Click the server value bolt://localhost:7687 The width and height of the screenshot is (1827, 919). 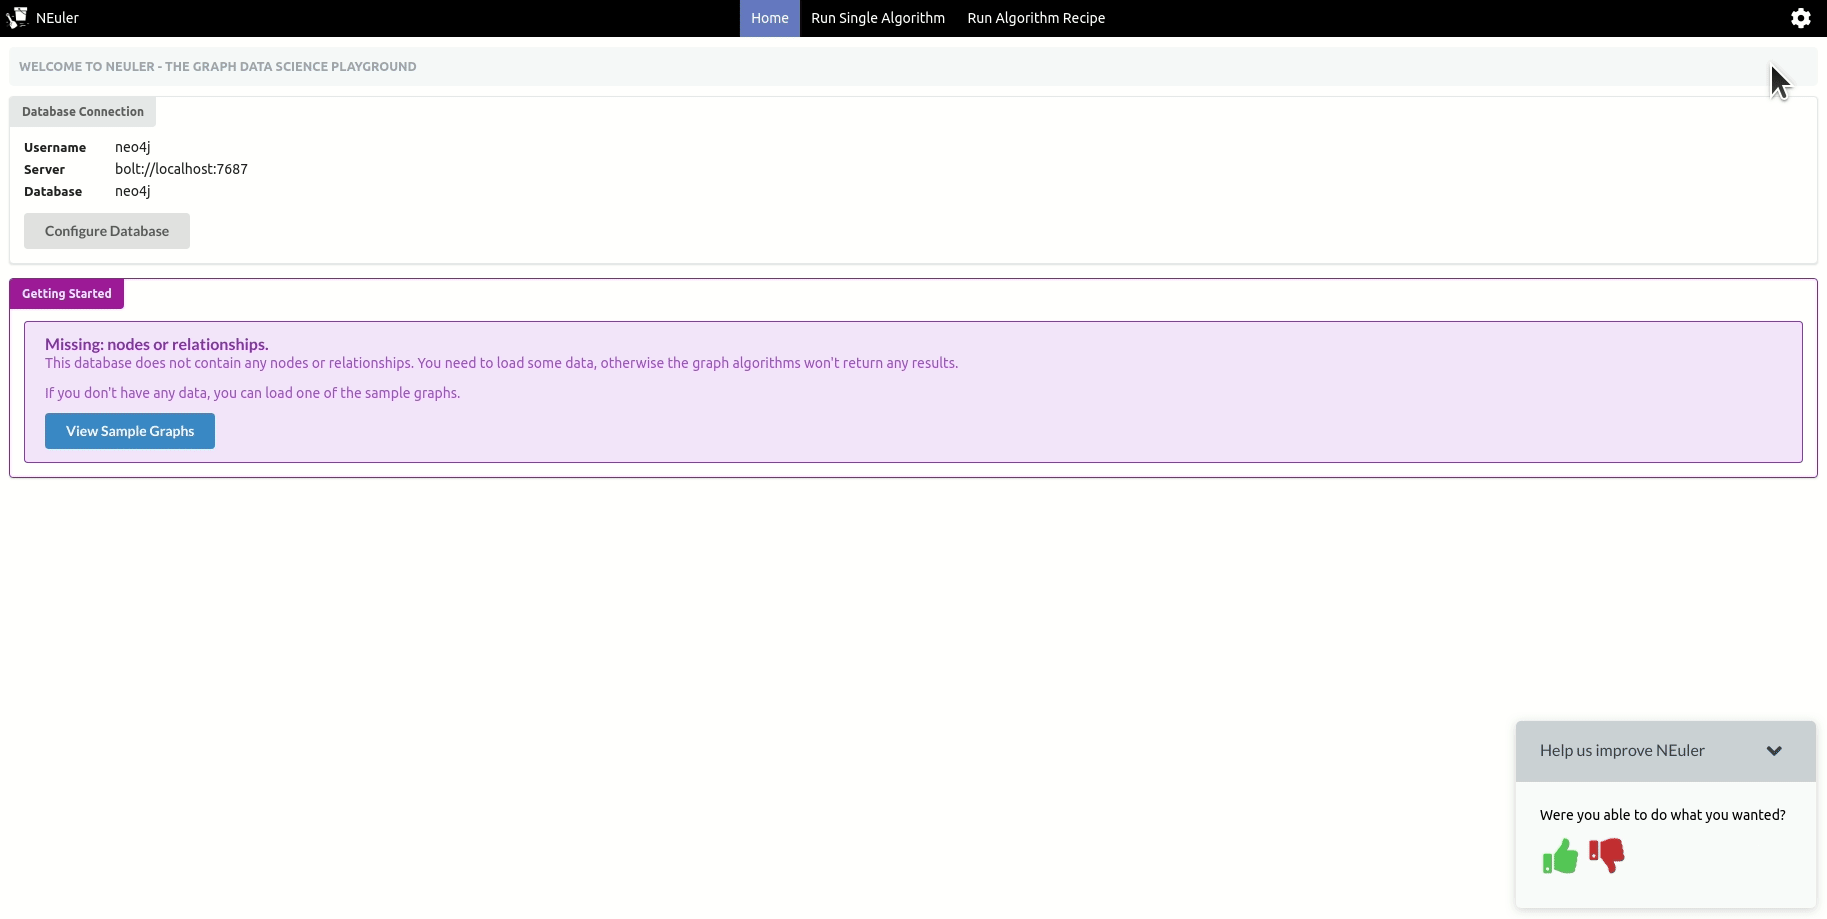(181, 169)
